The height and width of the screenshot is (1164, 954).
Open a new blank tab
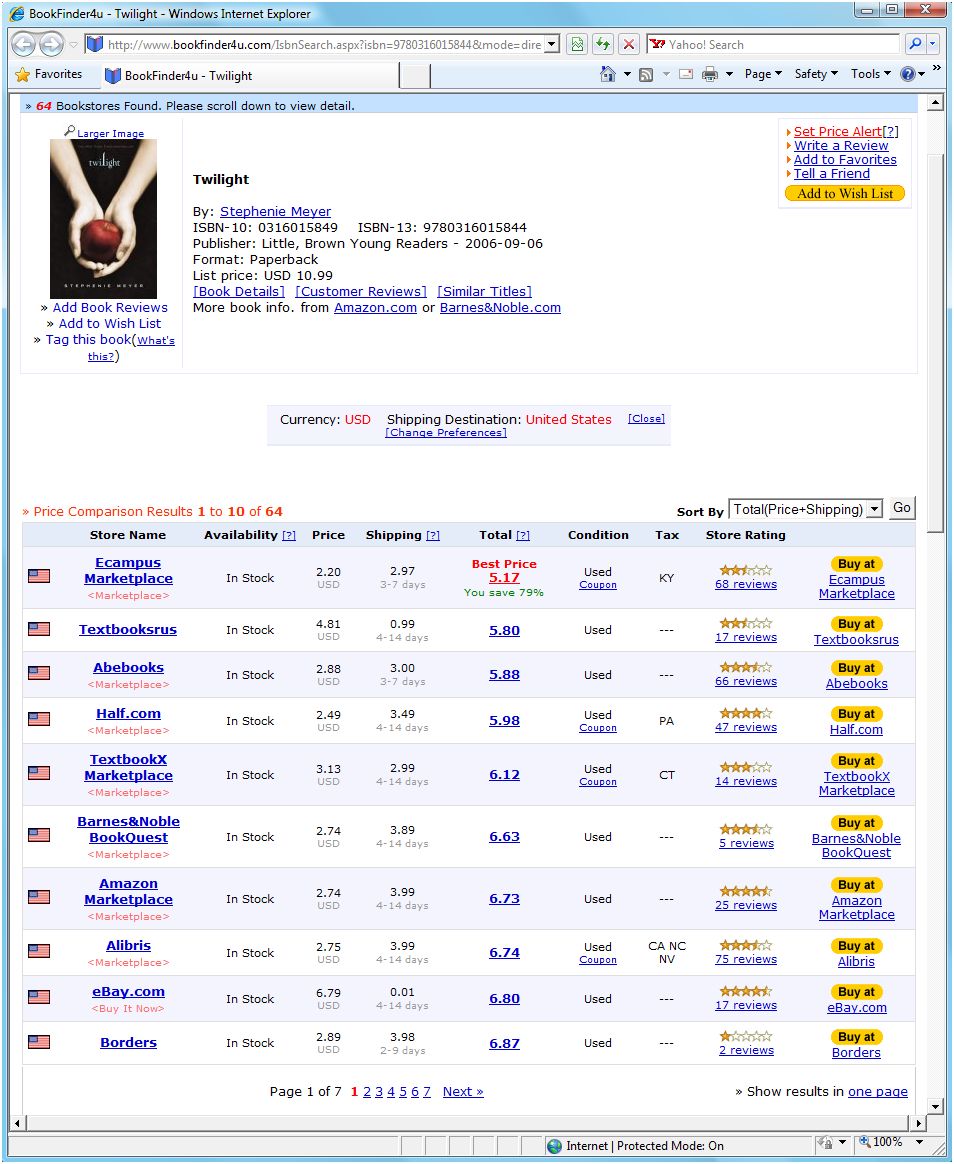[x=415, y=76]
